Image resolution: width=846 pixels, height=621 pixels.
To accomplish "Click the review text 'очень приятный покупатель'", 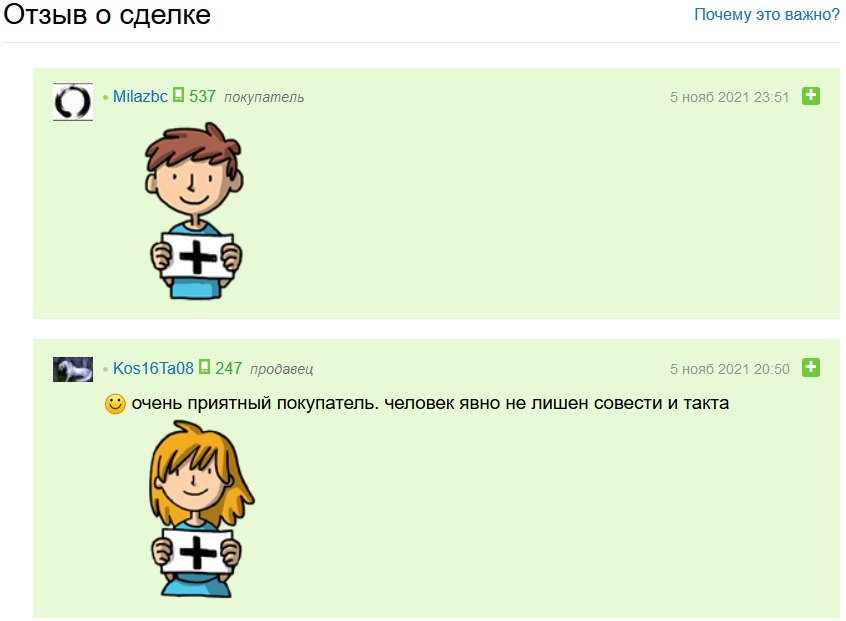I will (x=255, y=404).
